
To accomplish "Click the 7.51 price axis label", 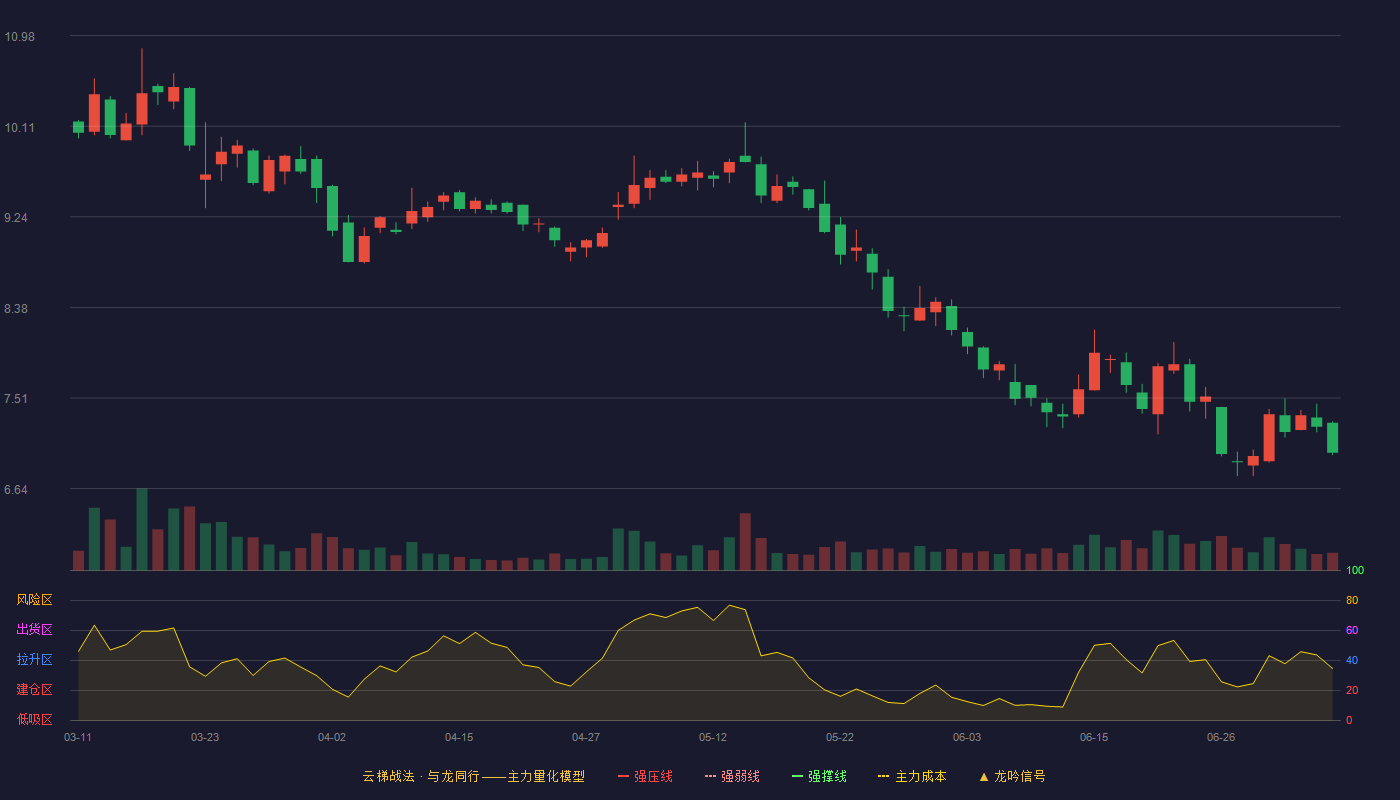I will pyautogui.click(x=16, y=398).
